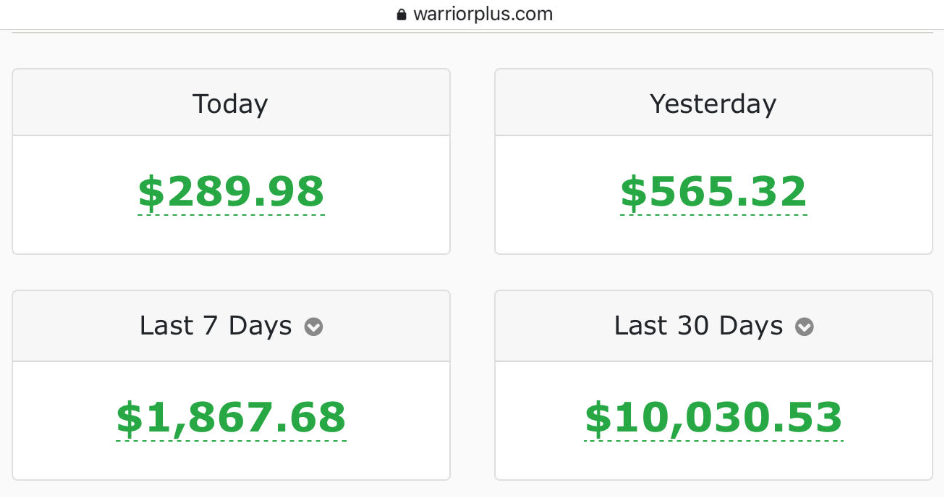The width and height of the screenshot is (944, 497).
Task: Expand the Last 7 Days dropdown arrow
Action: tap(314, 327)
